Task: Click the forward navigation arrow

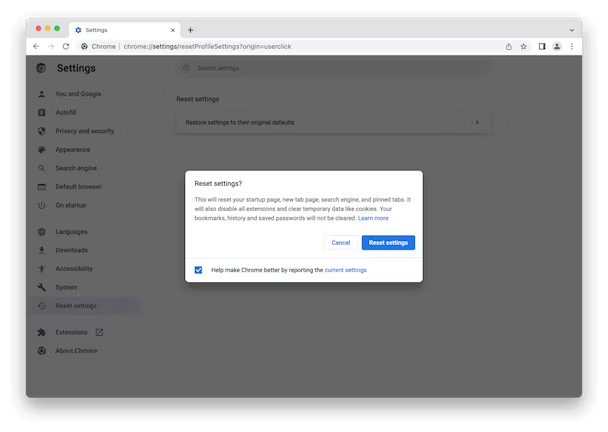Action: pyautogui.click(x=51, y=47)
